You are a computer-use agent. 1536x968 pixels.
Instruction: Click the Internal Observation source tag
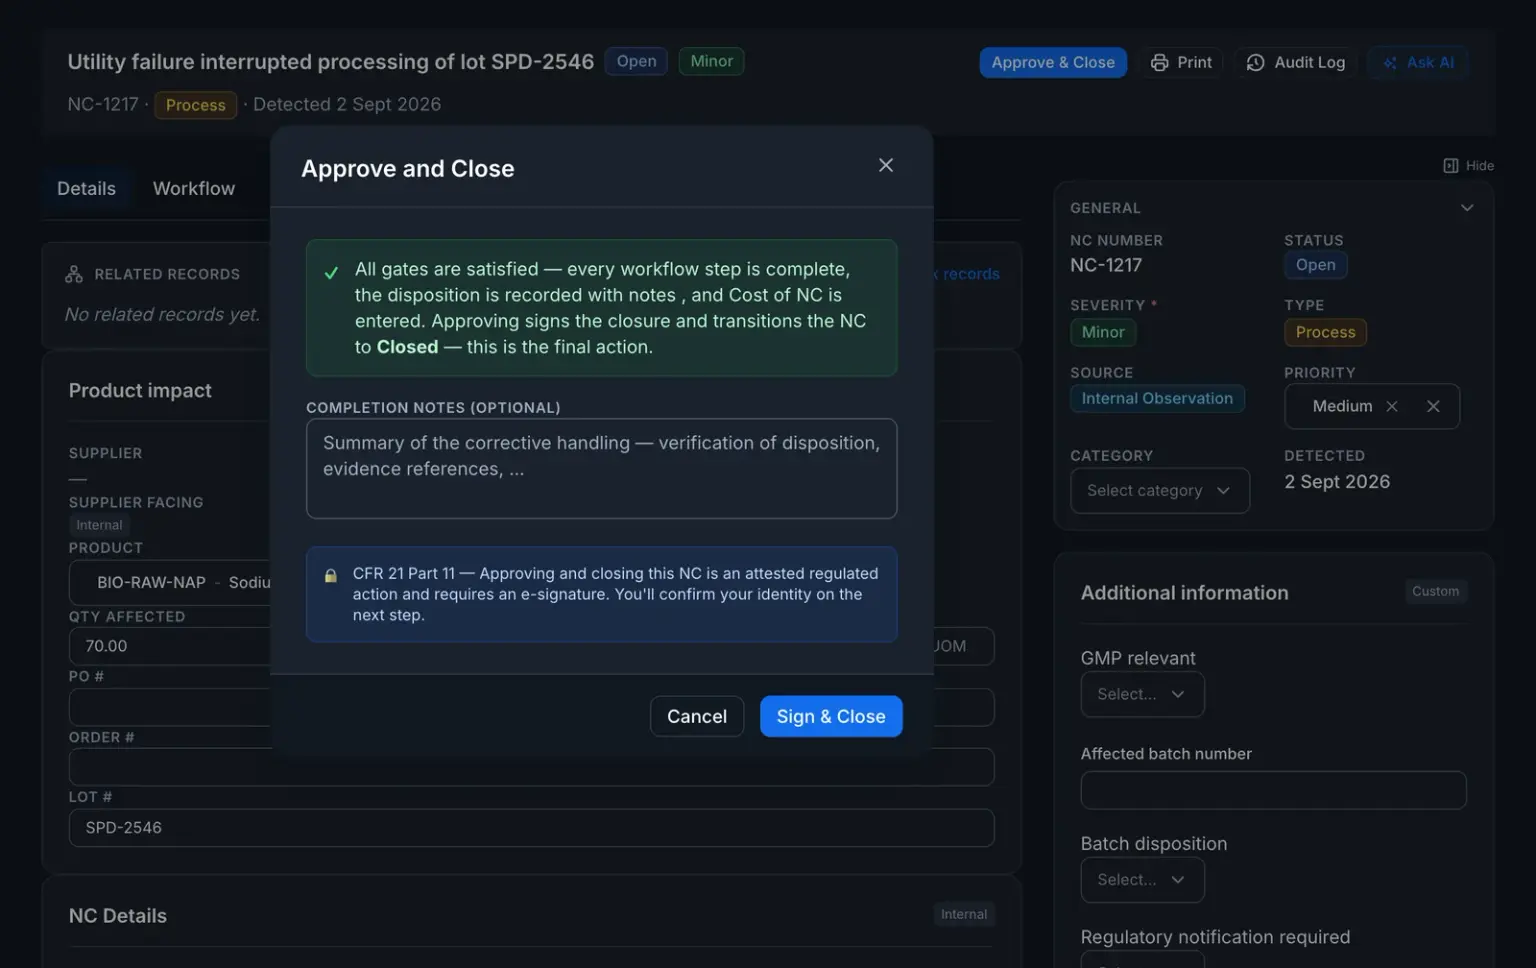pos(1157,398)
